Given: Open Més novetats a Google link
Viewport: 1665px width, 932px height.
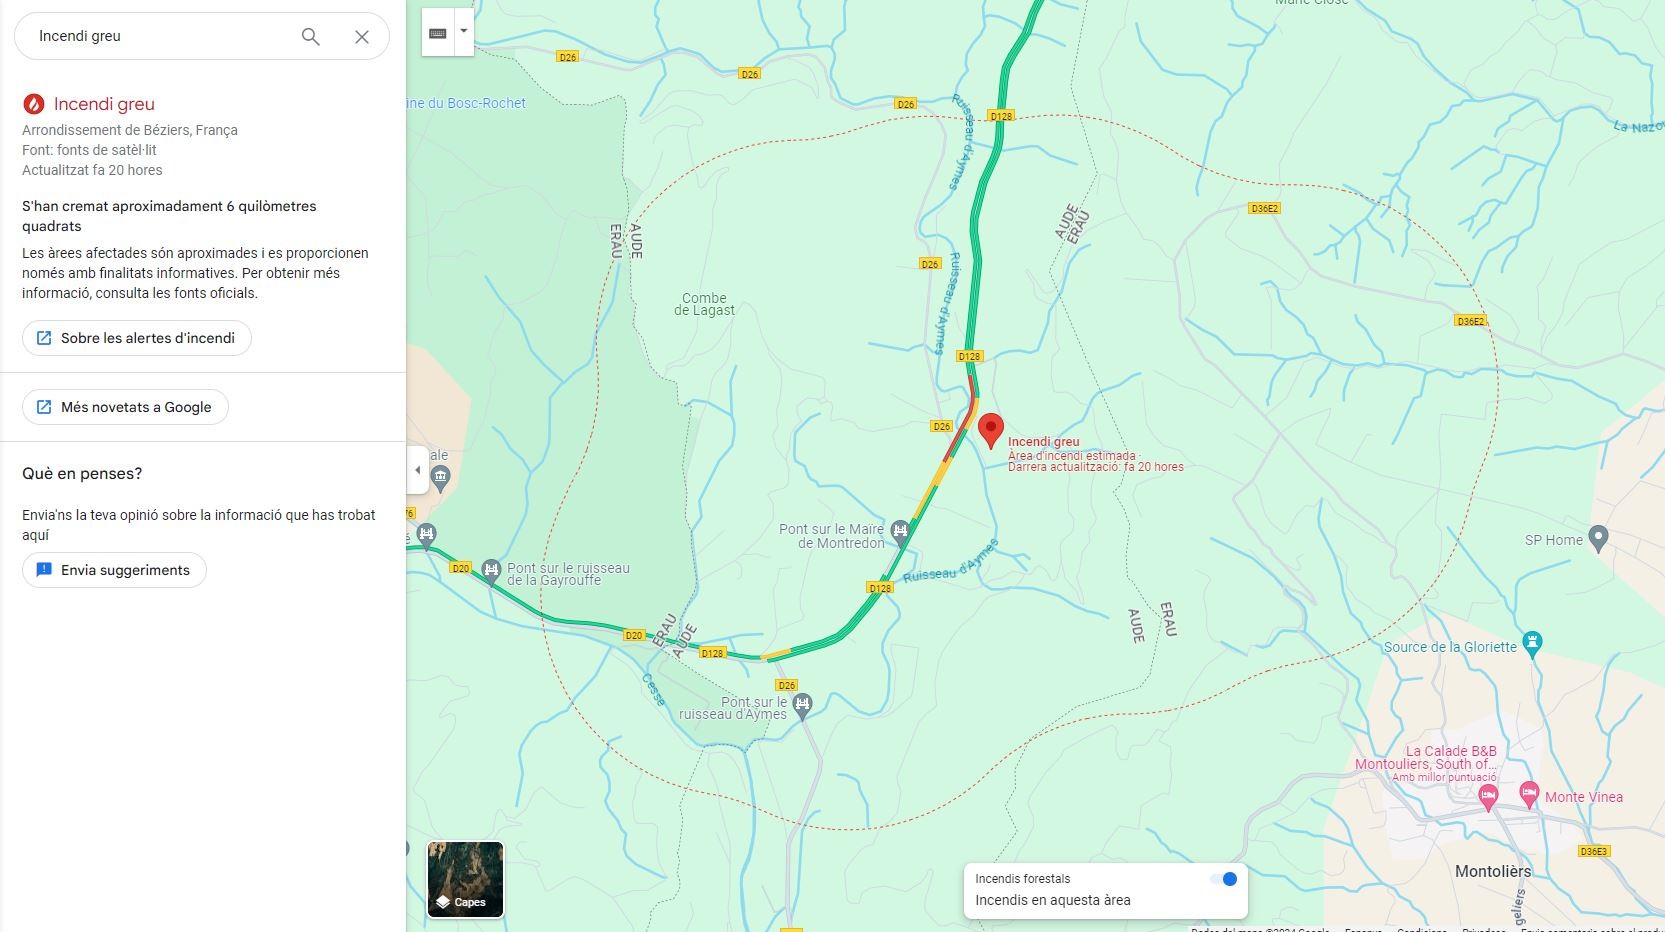Looking at the screenshot, I should (125, 407).
